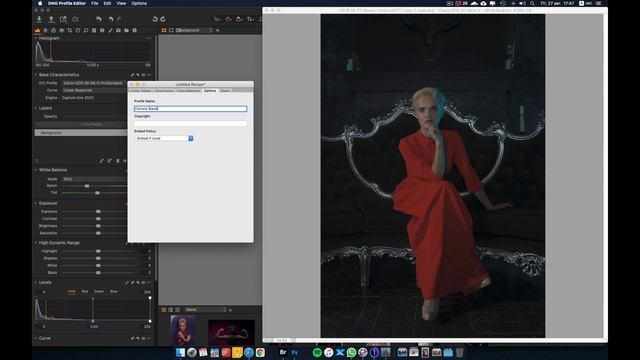Click the pencil icon in Curve panel header
The image size is (640, 360).
coord(132,338)
